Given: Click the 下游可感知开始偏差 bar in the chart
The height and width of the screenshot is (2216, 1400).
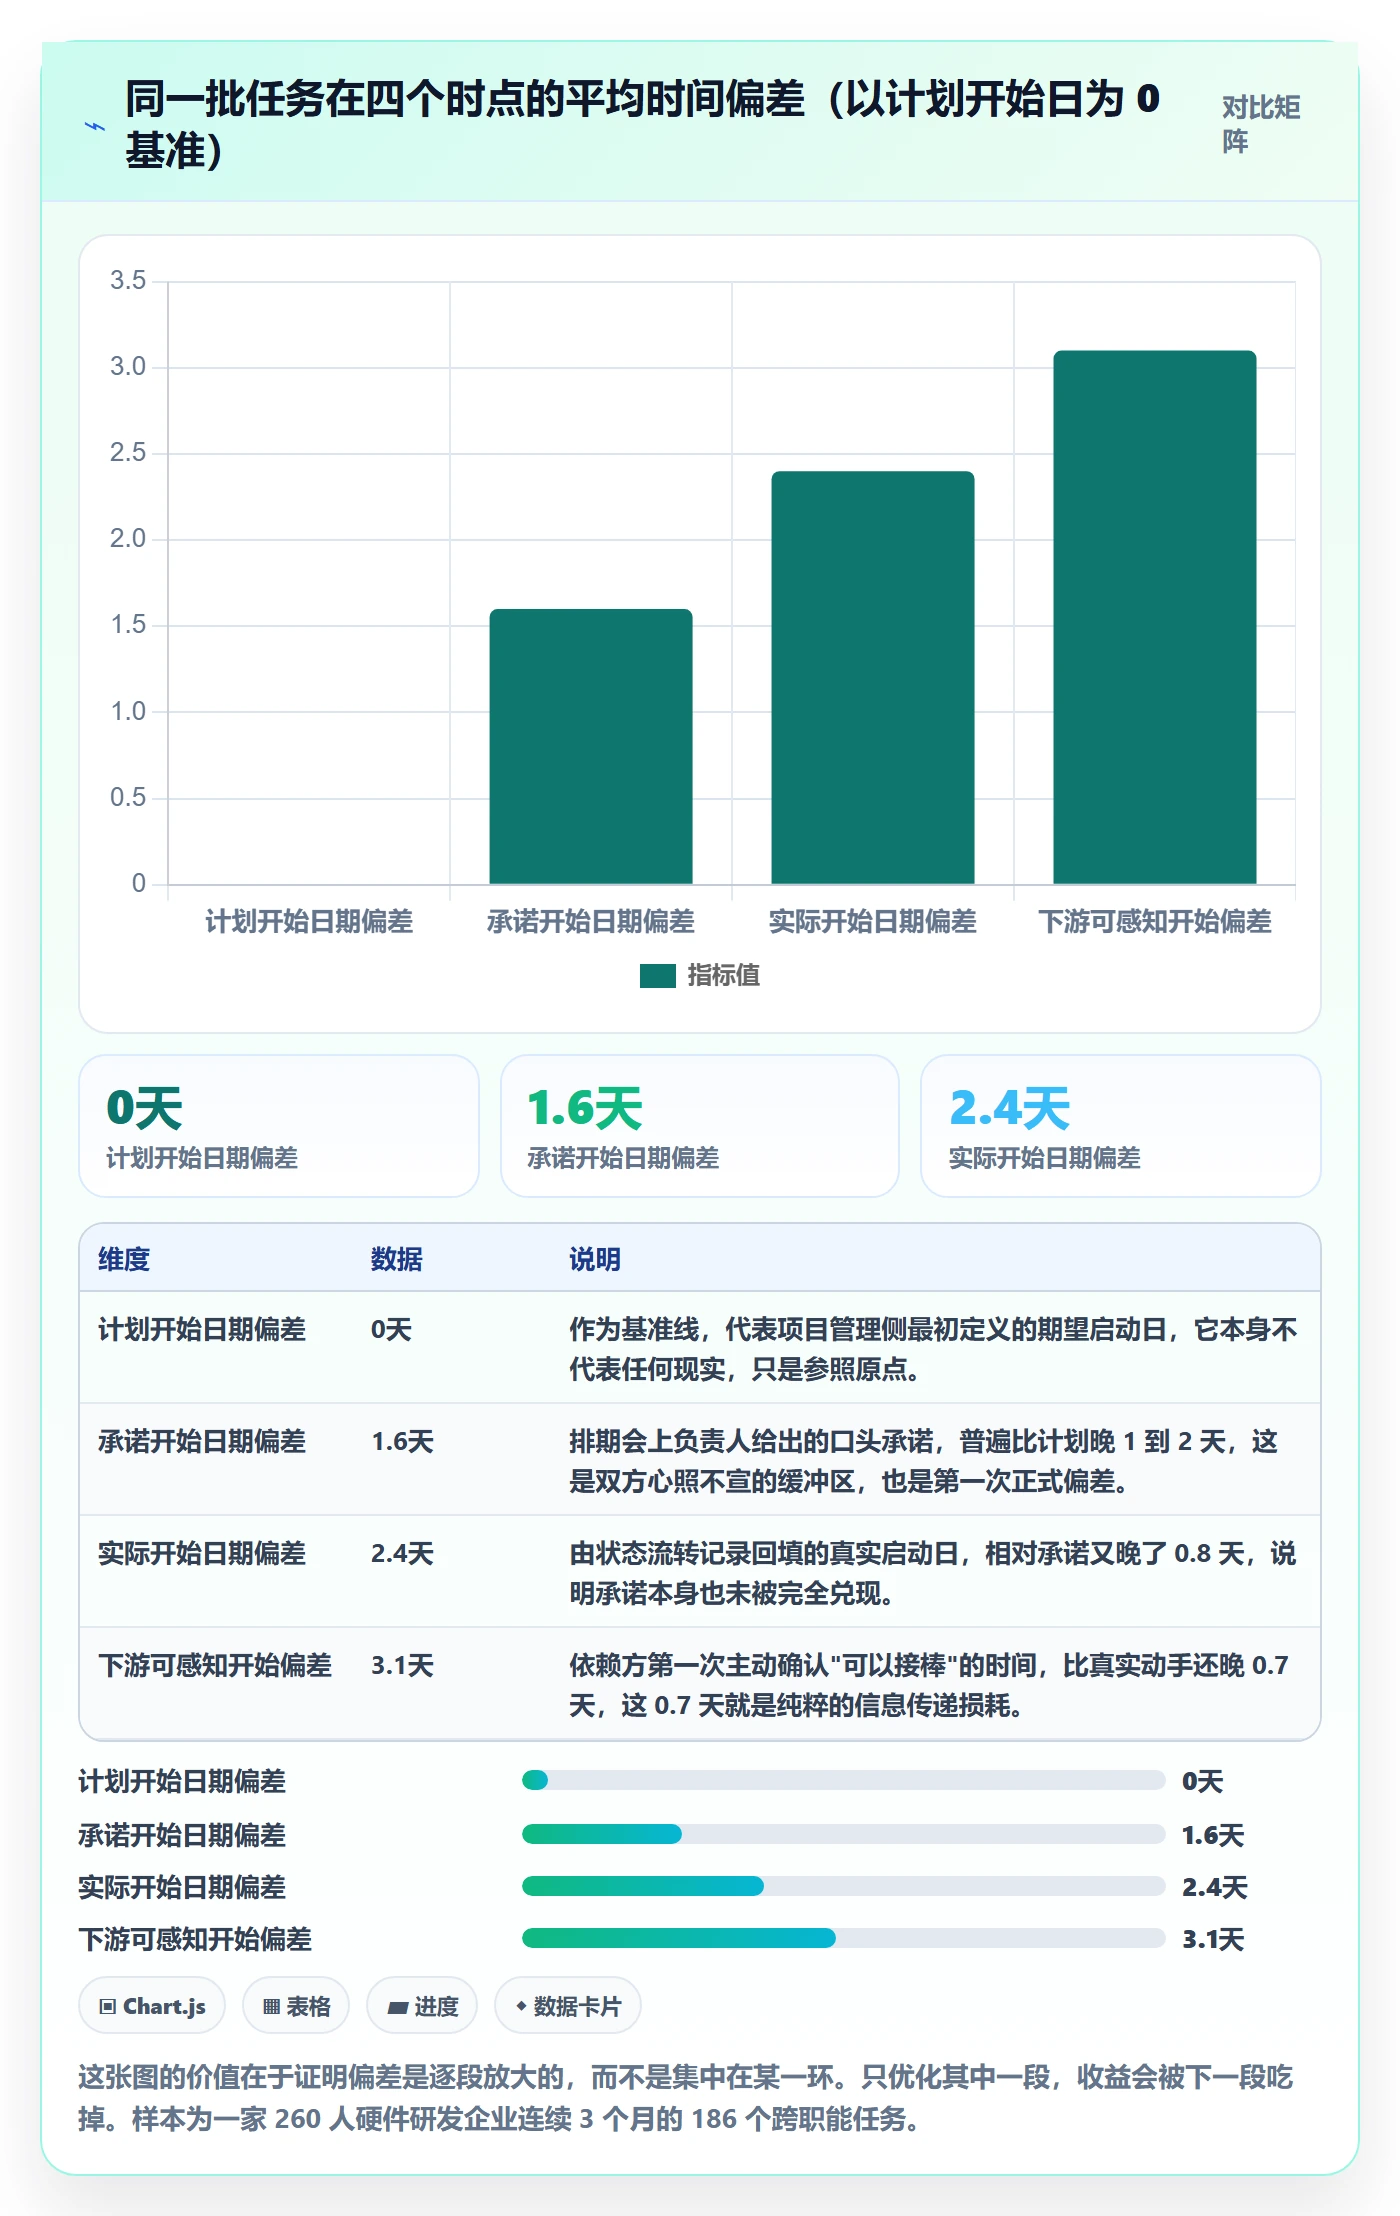Looking at the screenshot, I should click(1155, 617).
